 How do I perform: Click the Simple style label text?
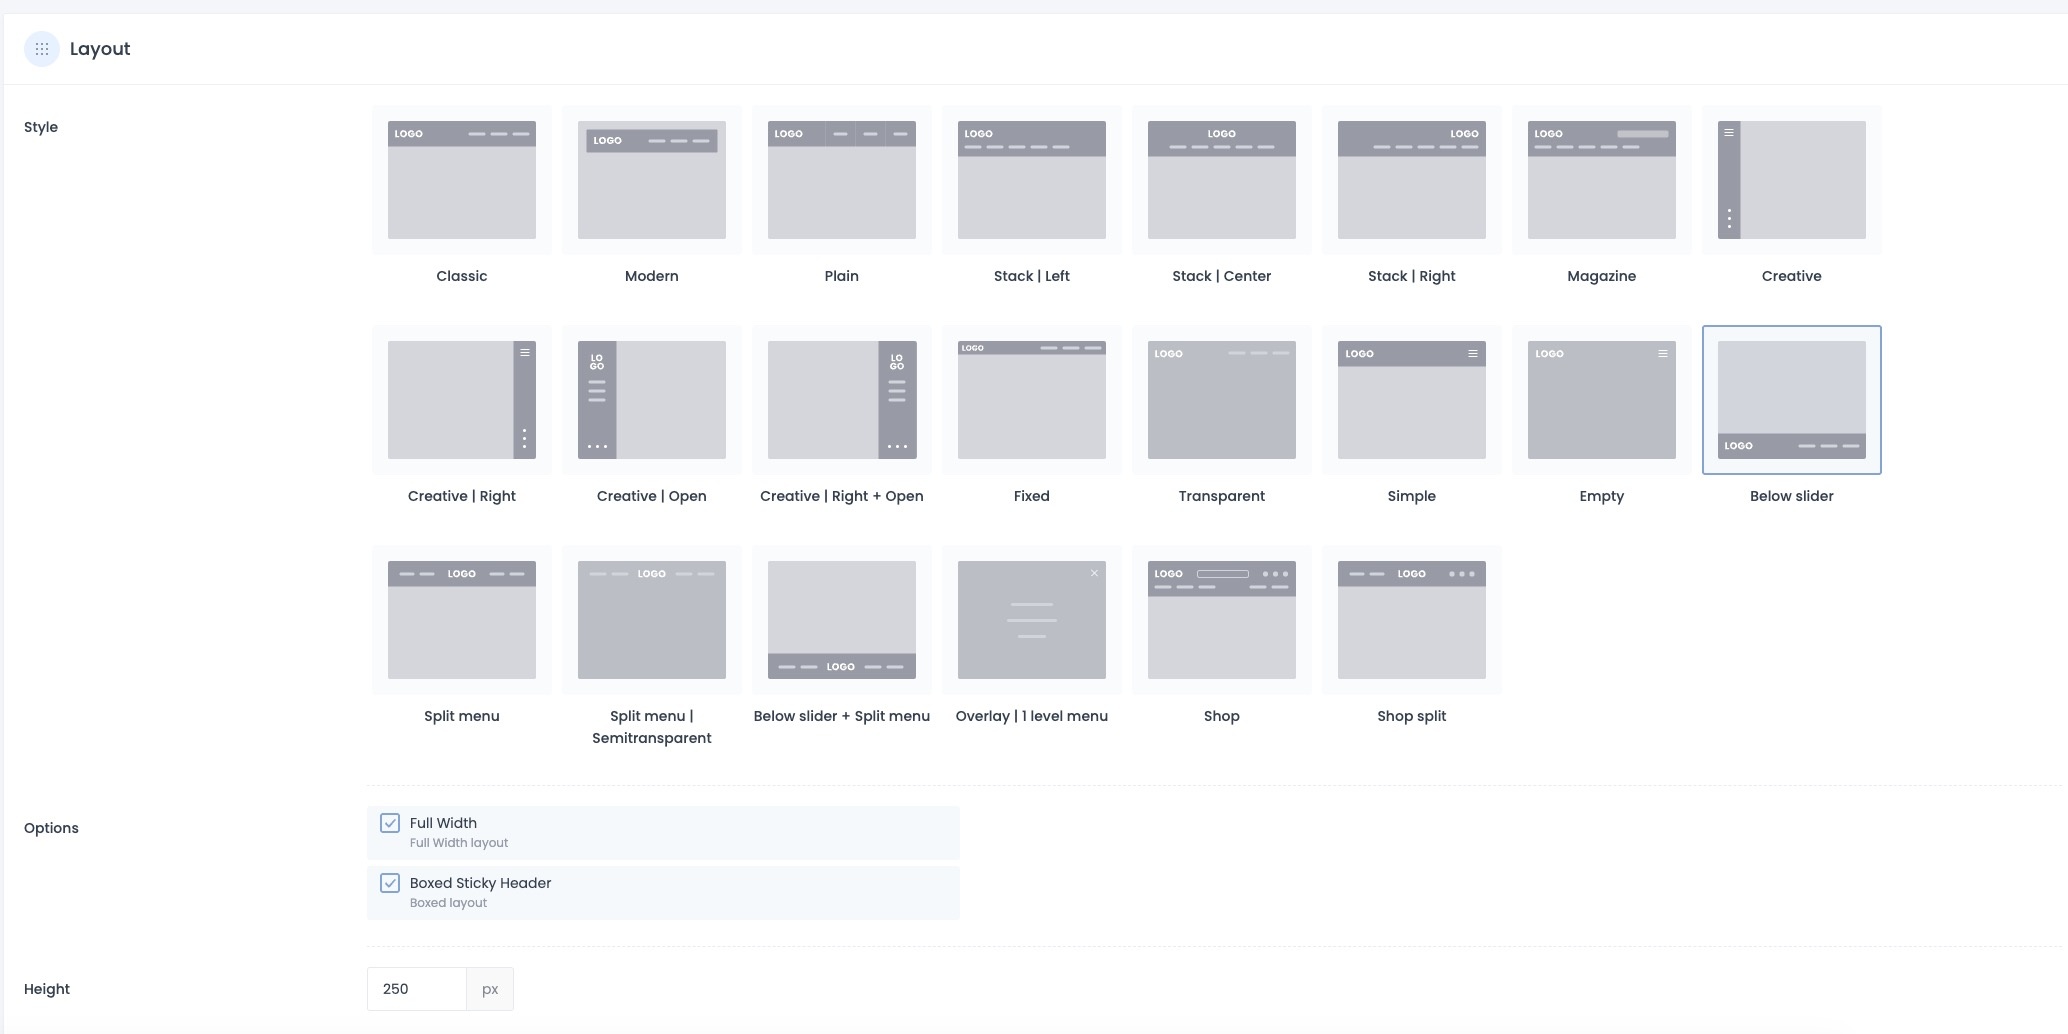[x=1411, y=496]
